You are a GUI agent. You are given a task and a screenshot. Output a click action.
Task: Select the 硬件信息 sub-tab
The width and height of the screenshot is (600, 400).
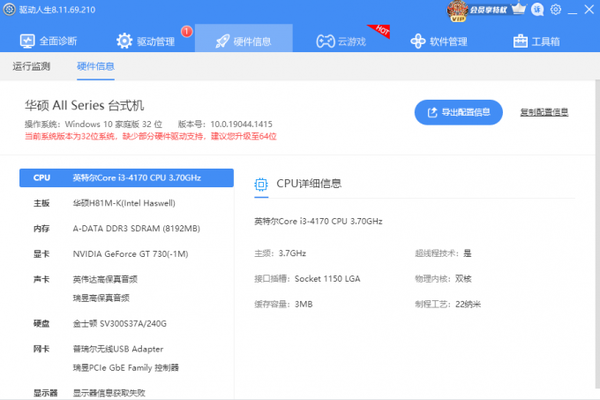pyautogui.click(x=95, y=67)
